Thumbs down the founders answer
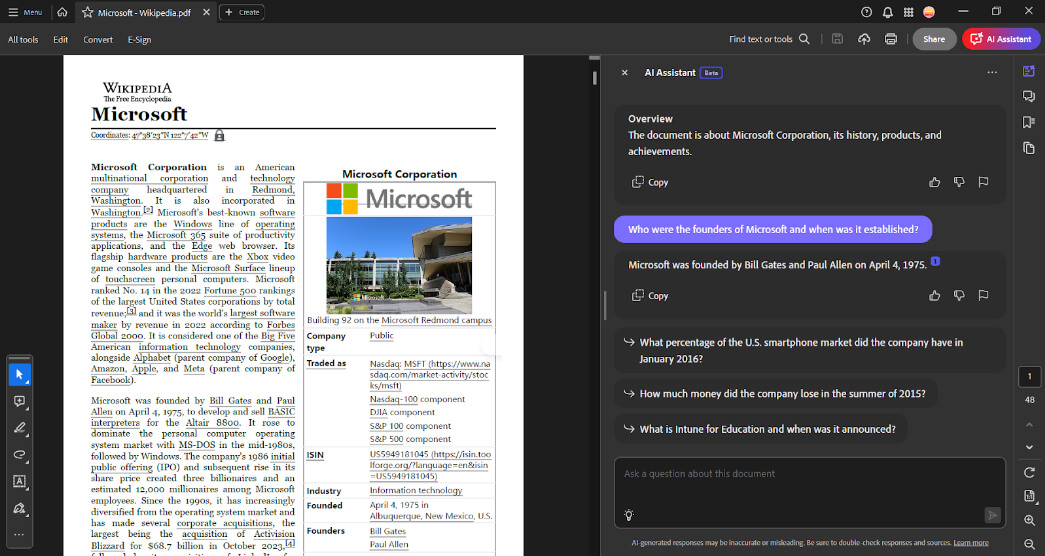This screenshot has height=556, width=1045. 959,295
